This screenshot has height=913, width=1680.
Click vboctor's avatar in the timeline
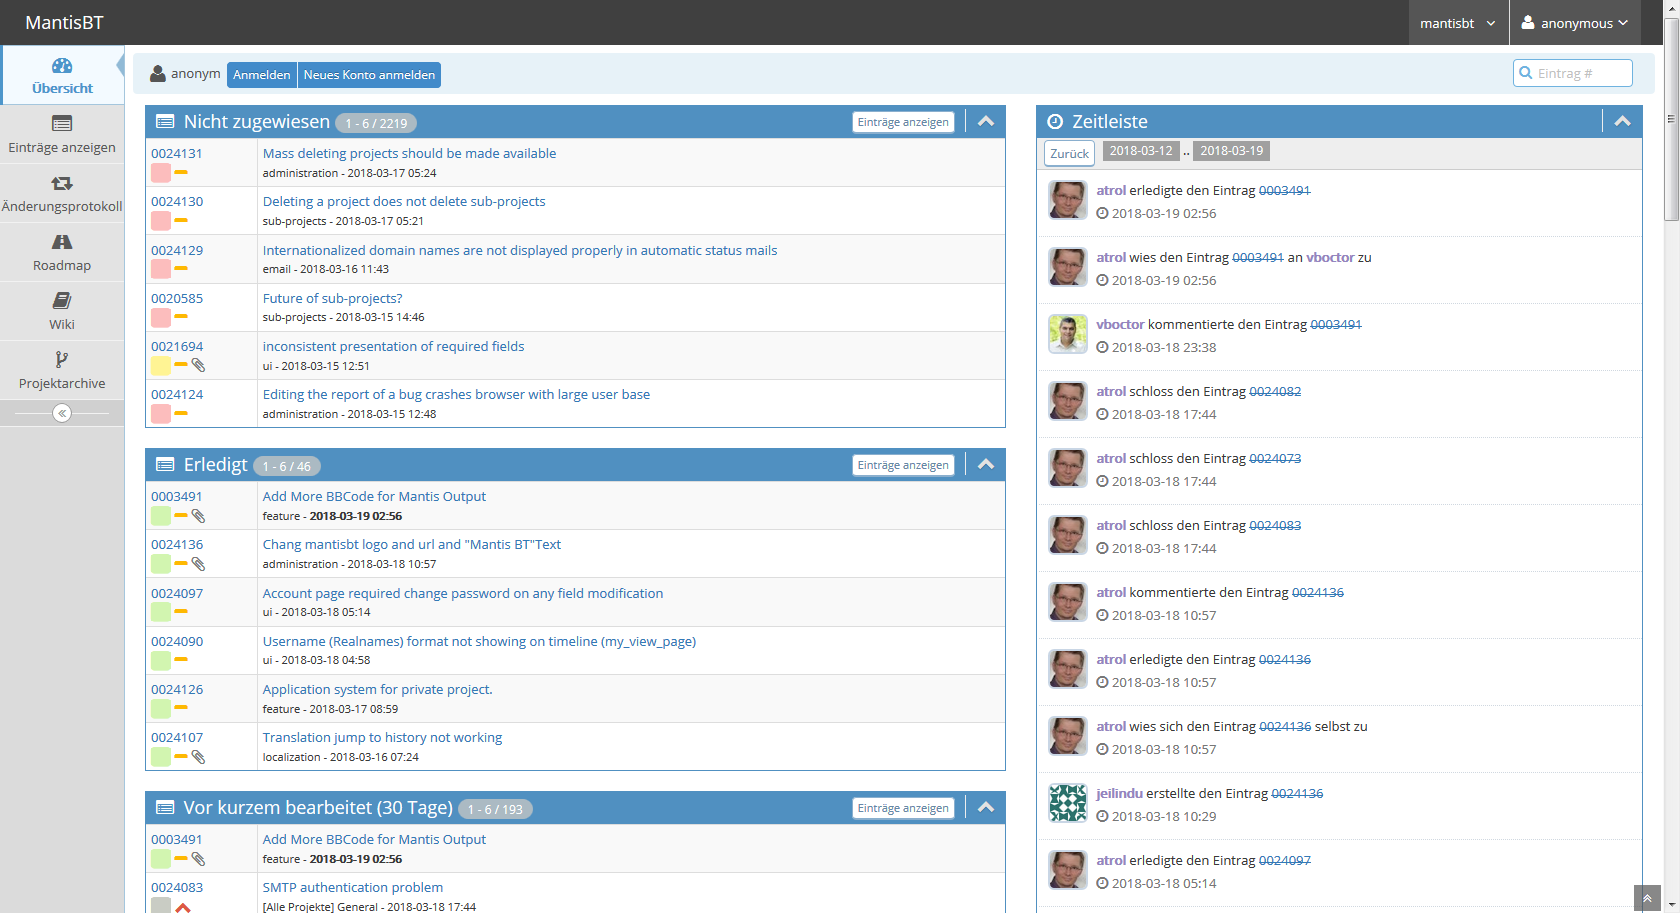point(1067,334)
